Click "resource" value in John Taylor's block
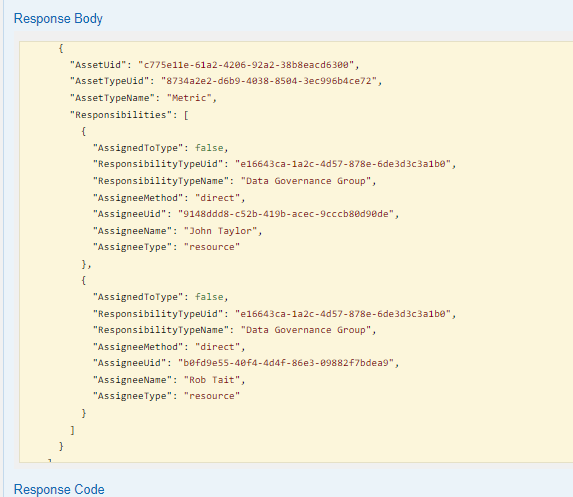573x497 pixels. (212, 247)
